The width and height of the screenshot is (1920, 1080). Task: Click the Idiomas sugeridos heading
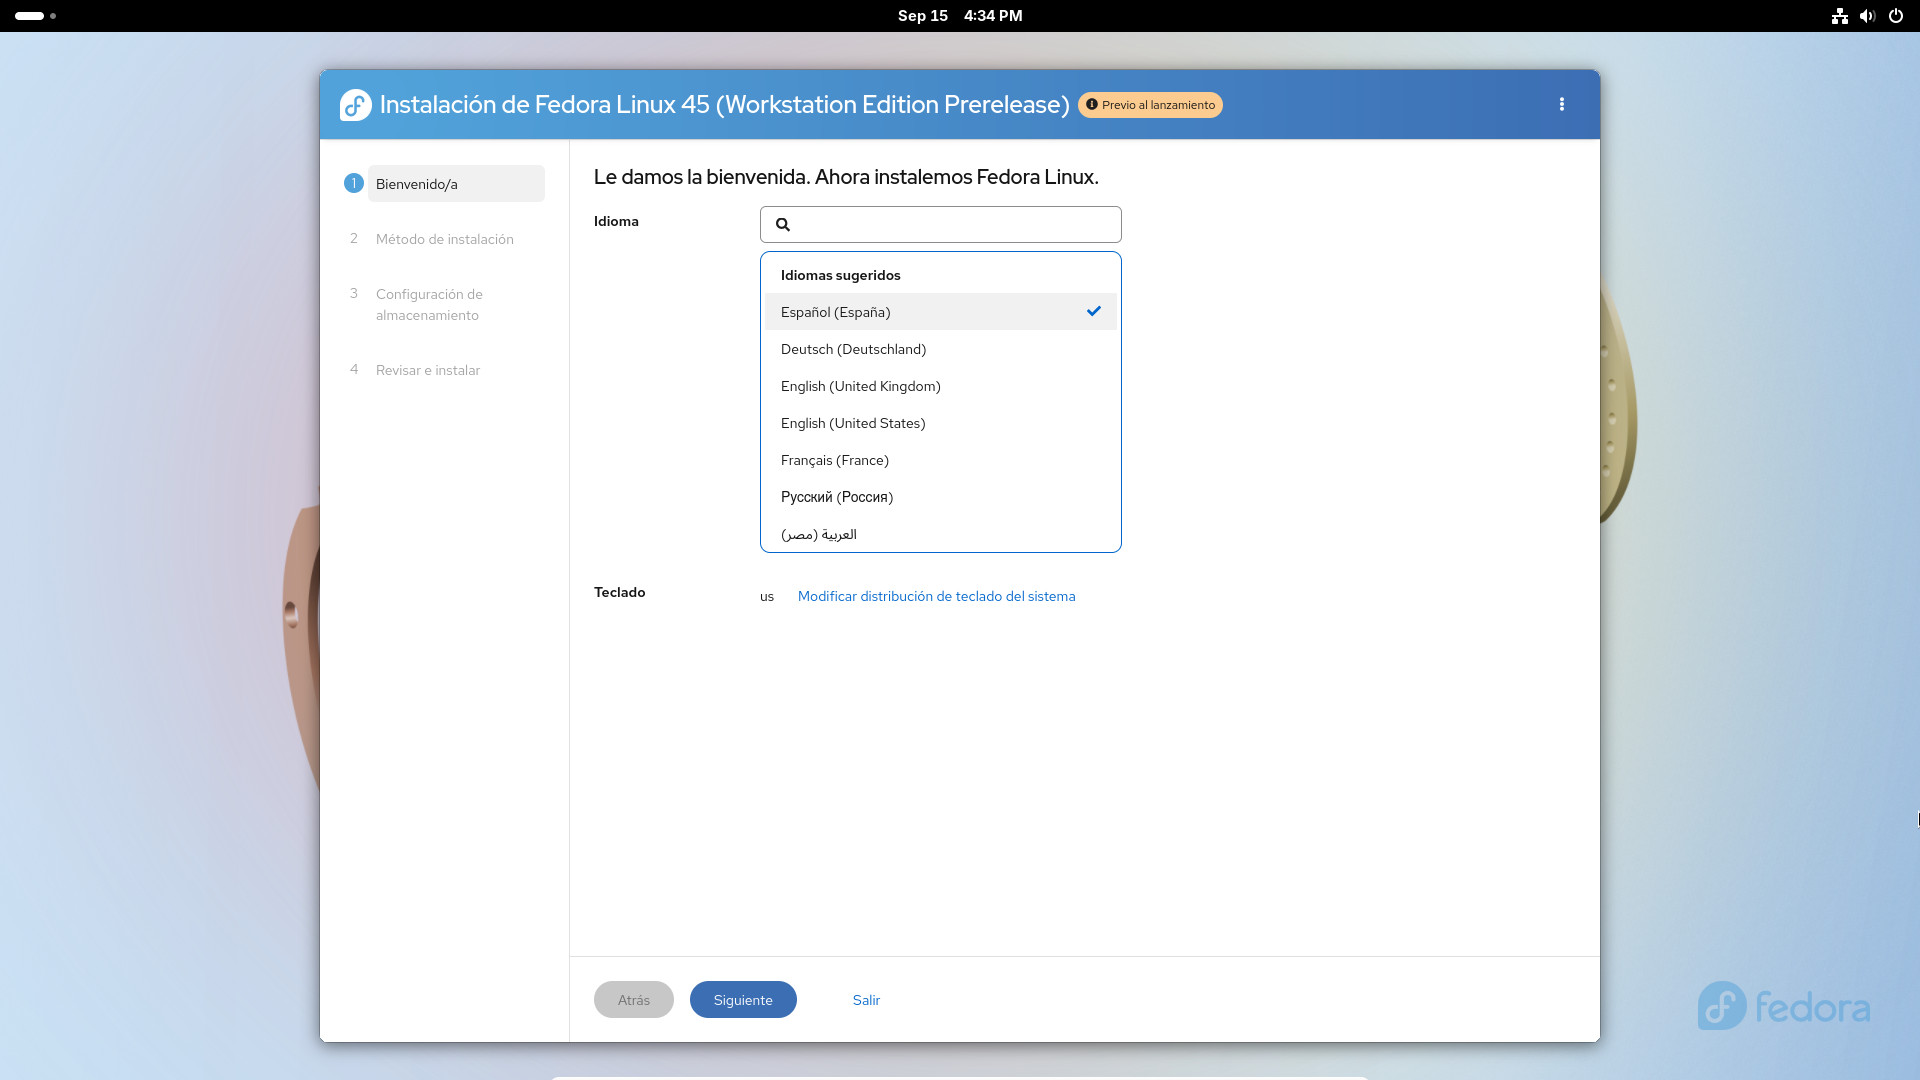(x=840, y=275)
